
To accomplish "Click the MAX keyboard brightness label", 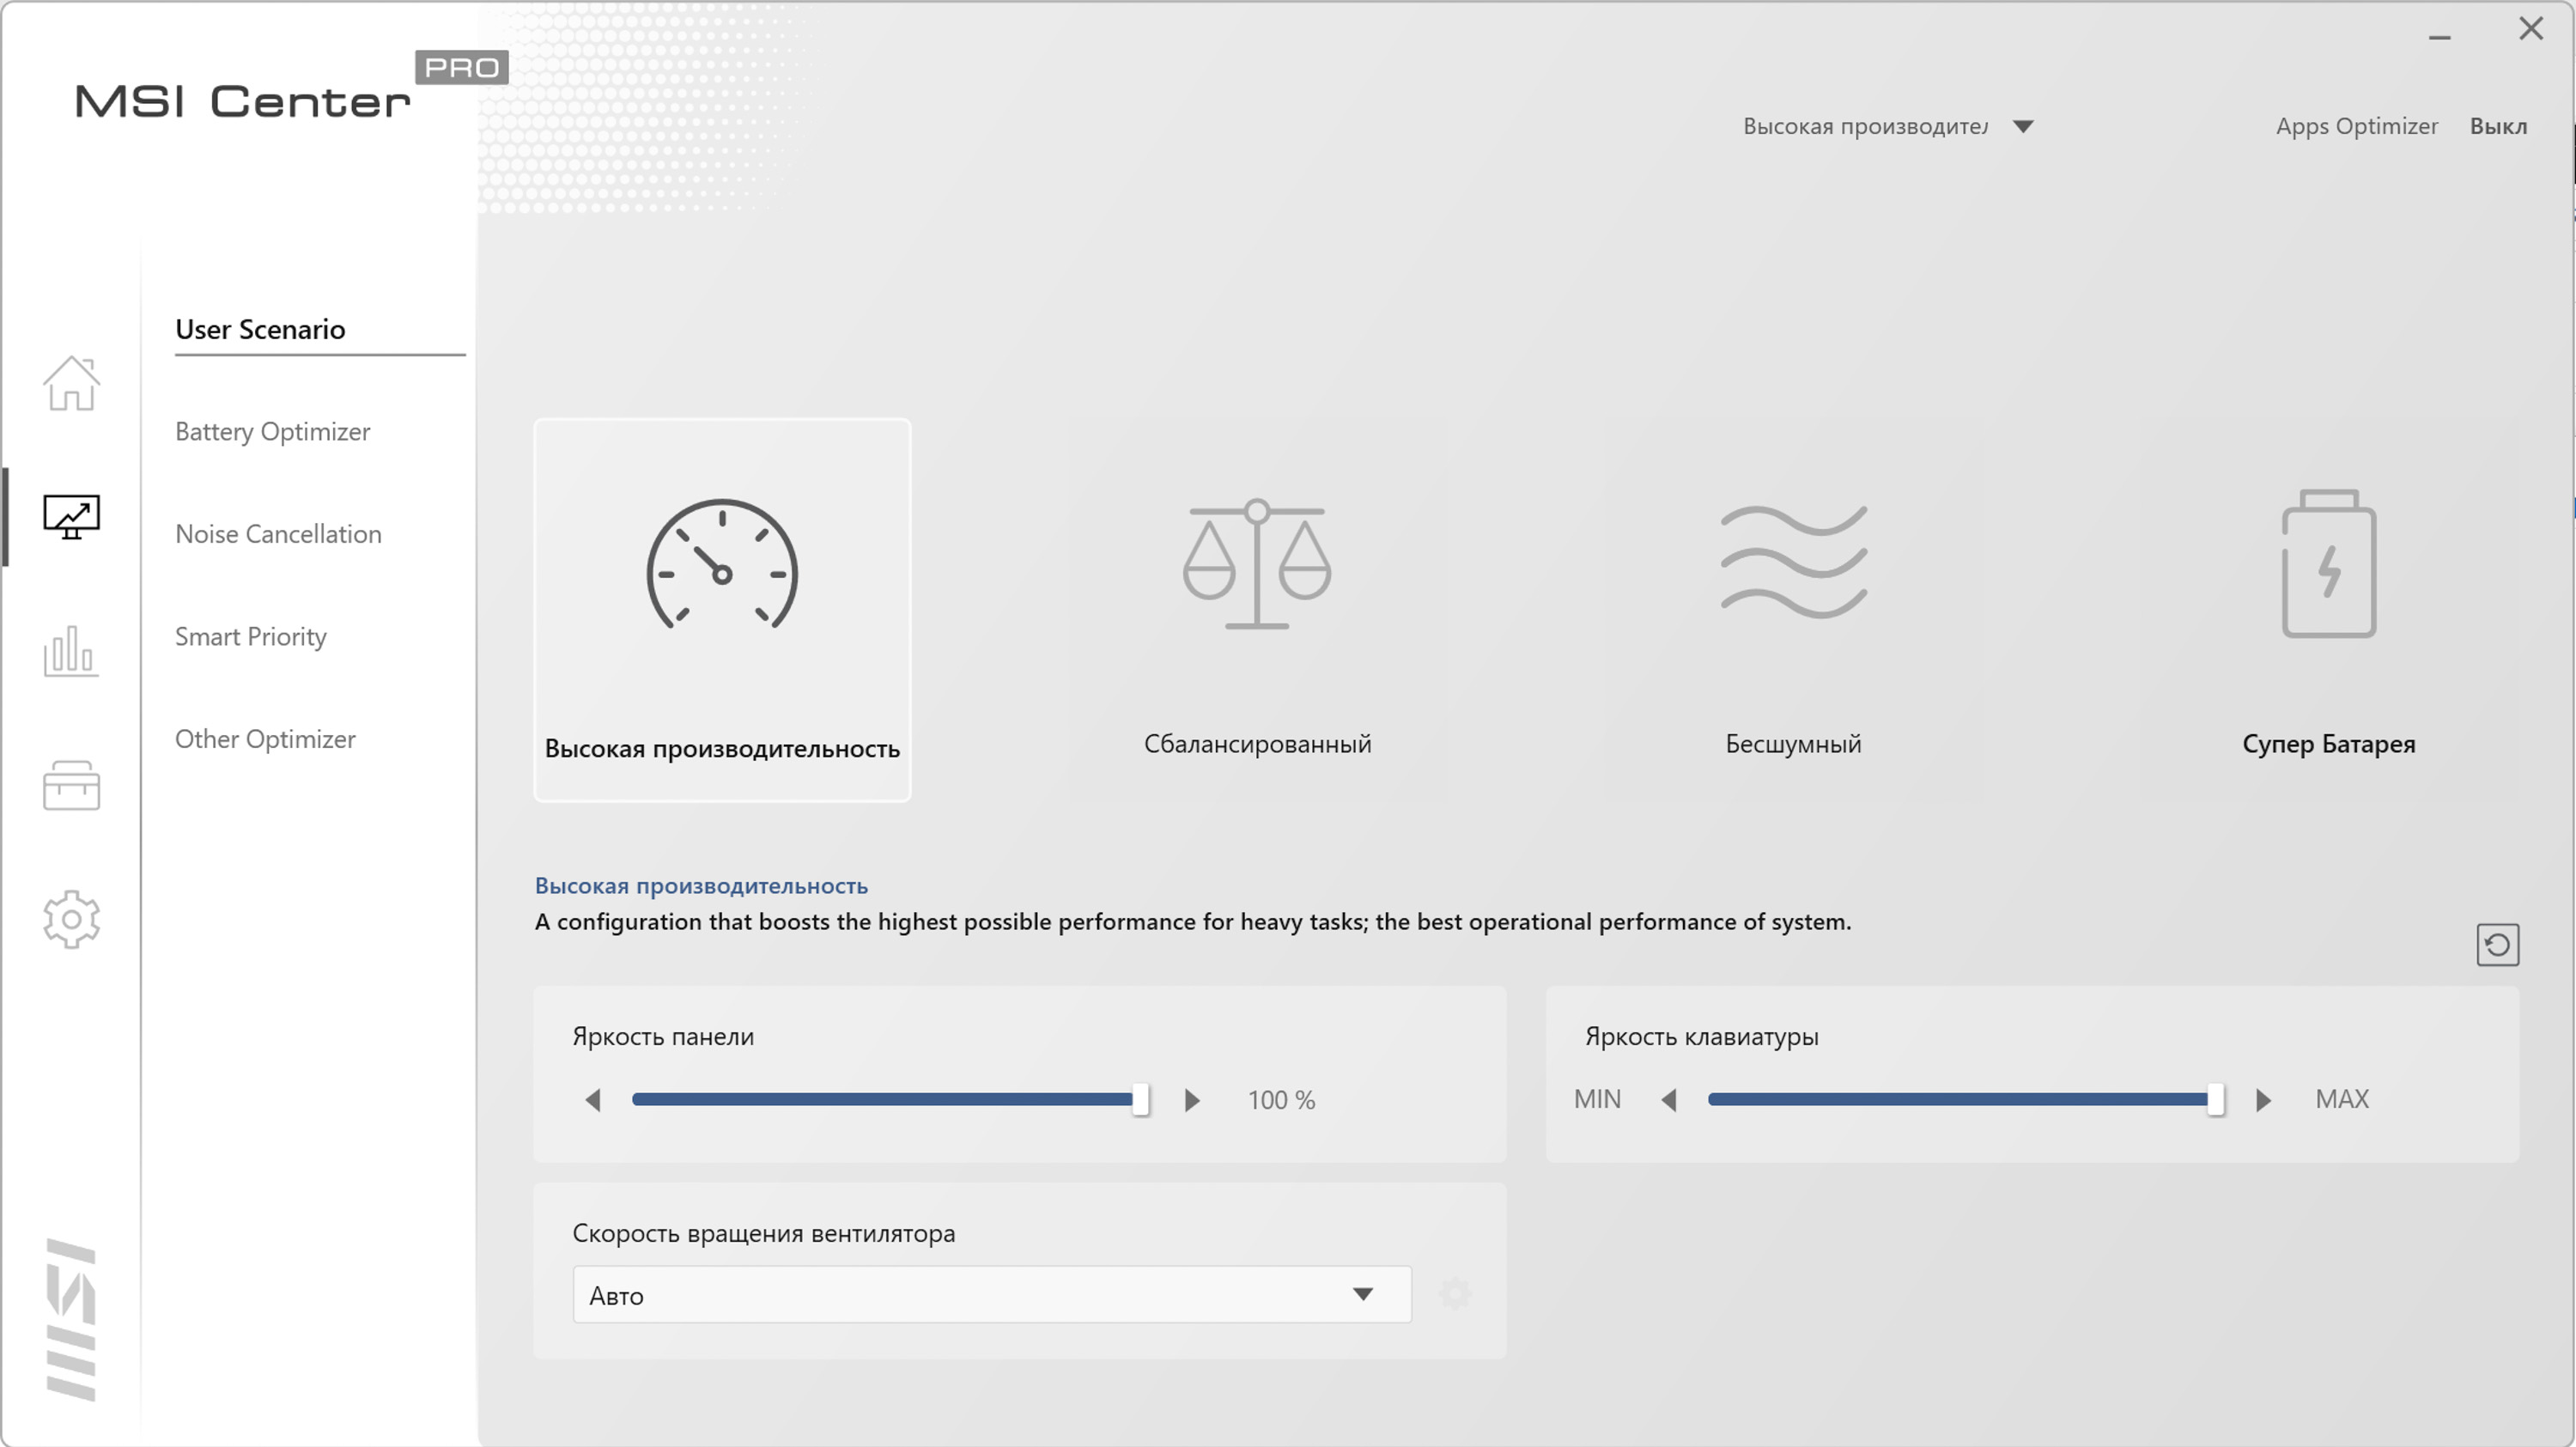I will [2342, 1099].
